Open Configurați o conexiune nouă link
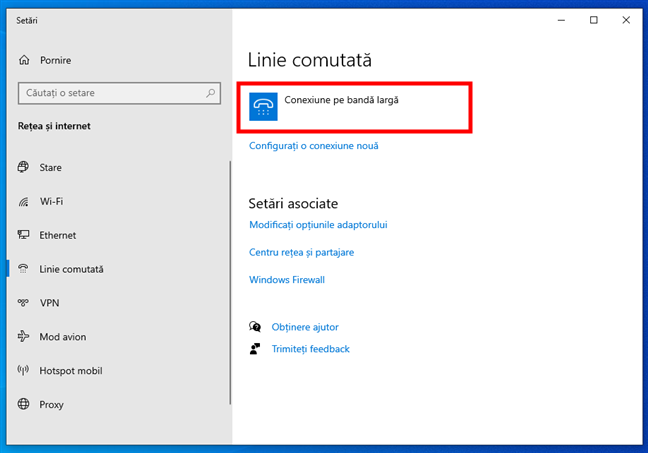The image size is (648, 453). click(313, 146)
